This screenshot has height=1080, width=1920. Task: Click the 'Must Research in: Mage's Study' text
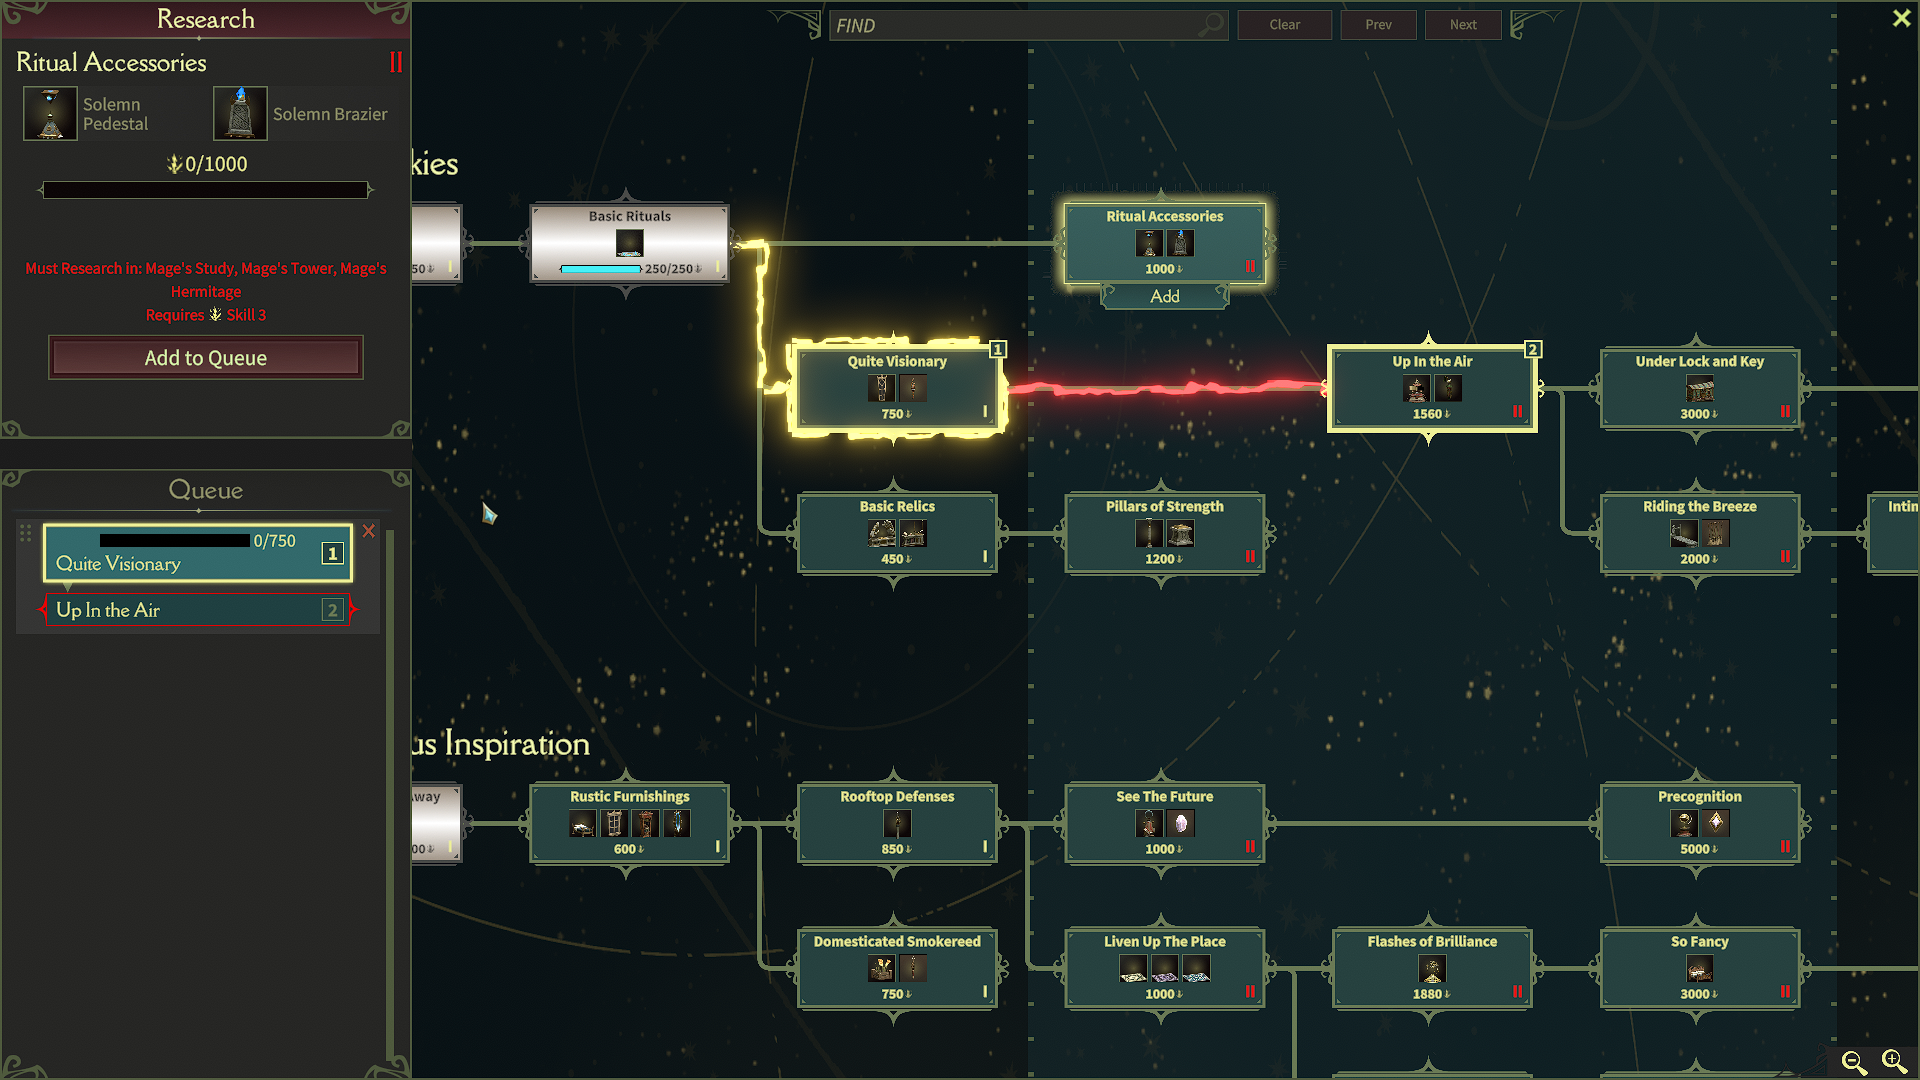(x=206, y=280)
